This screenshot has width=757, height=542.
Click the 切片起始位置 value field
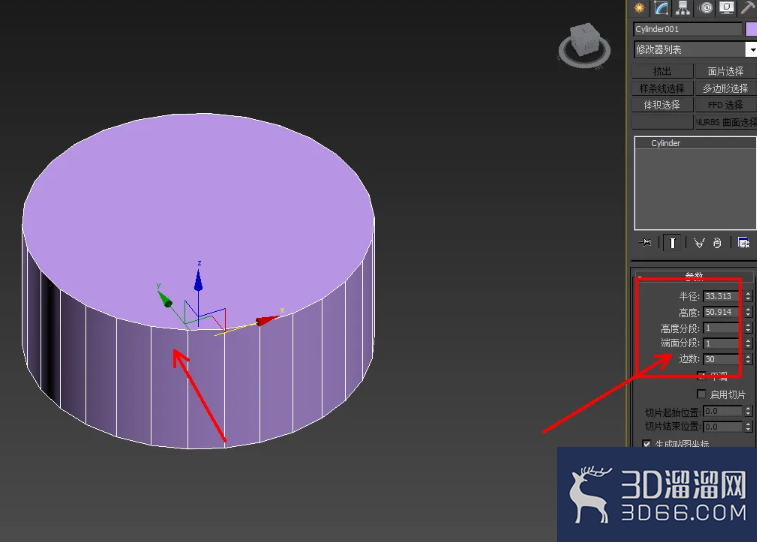(x=723, y=411)
